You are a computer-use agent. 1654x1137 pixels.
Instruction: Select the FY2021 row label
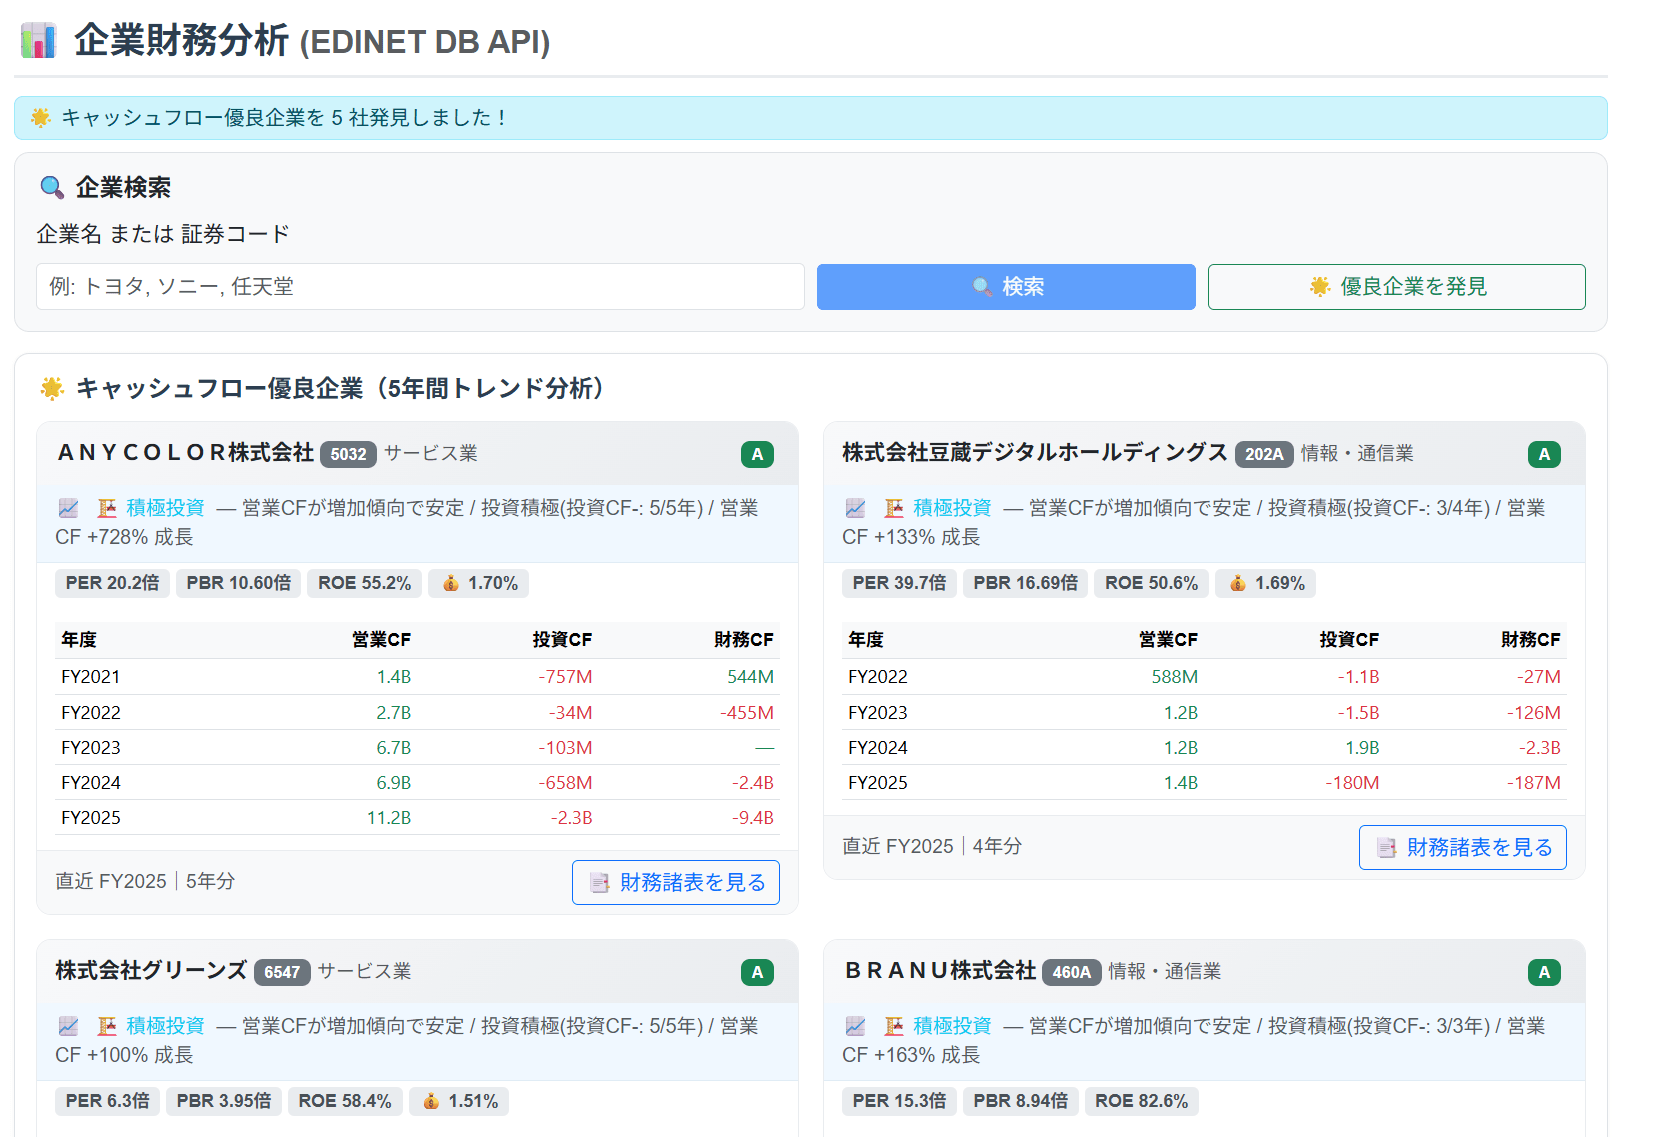pos(91,677)
